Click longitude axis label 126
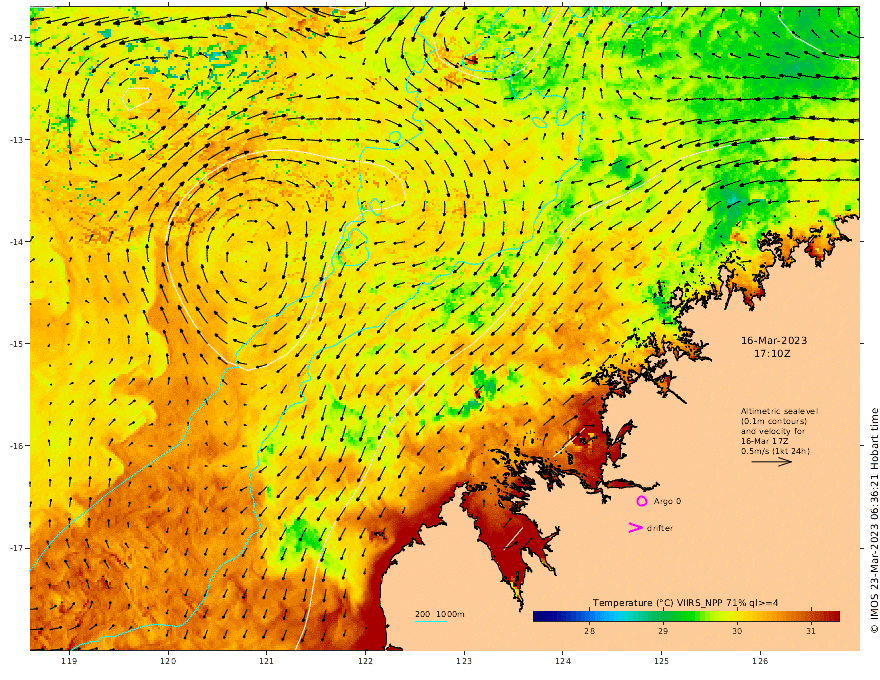 point(760,661)
